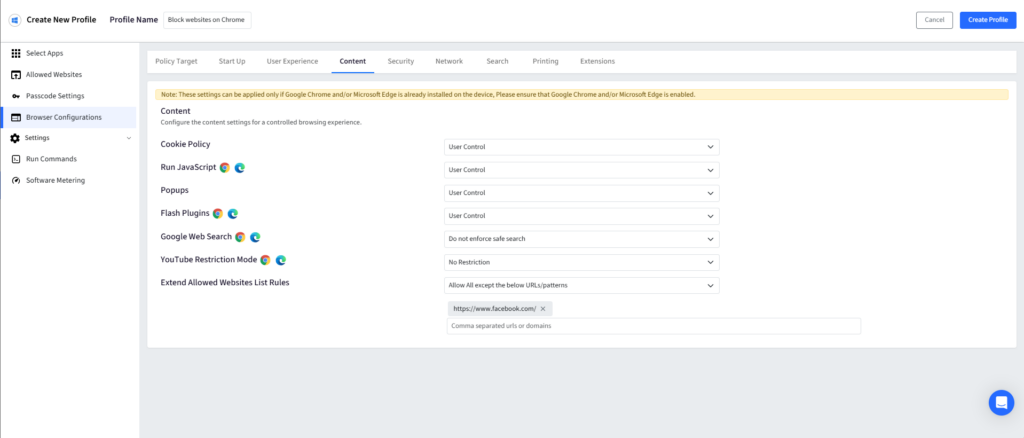
Task: Switch to the Printing tab
Action: click(x=545, y=61)
